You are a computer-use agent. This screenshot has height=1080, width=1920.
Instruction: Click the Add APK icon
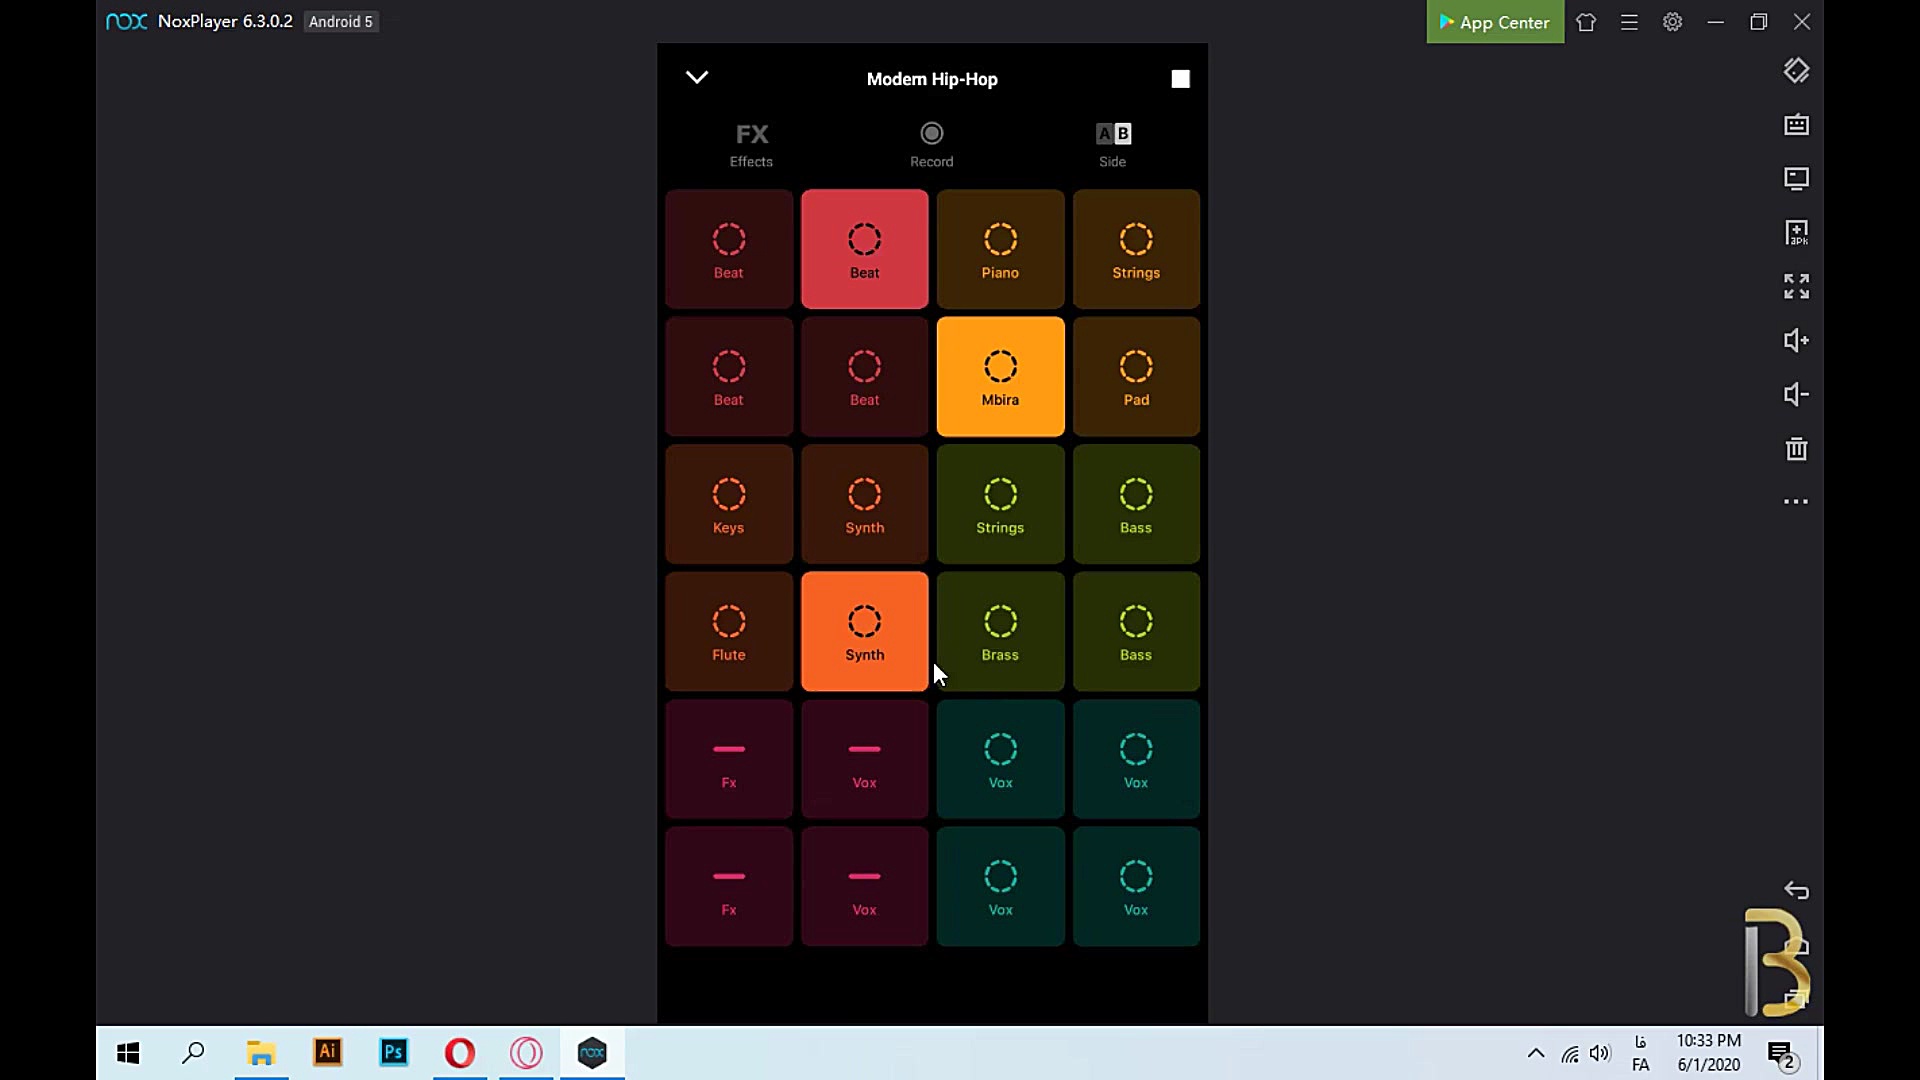pos(1796,233)
